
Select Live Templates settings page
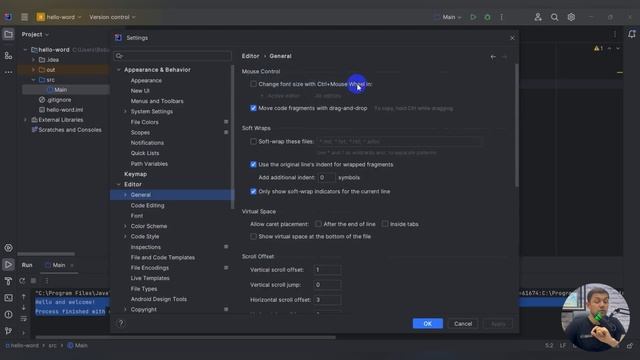[x=150, y=278]
